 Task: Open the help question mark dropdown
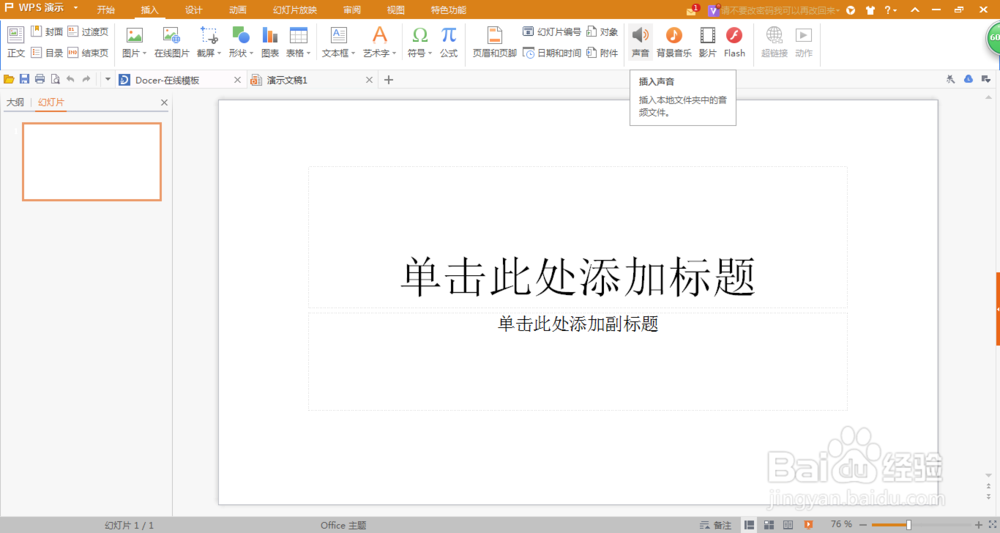point(890,10)
